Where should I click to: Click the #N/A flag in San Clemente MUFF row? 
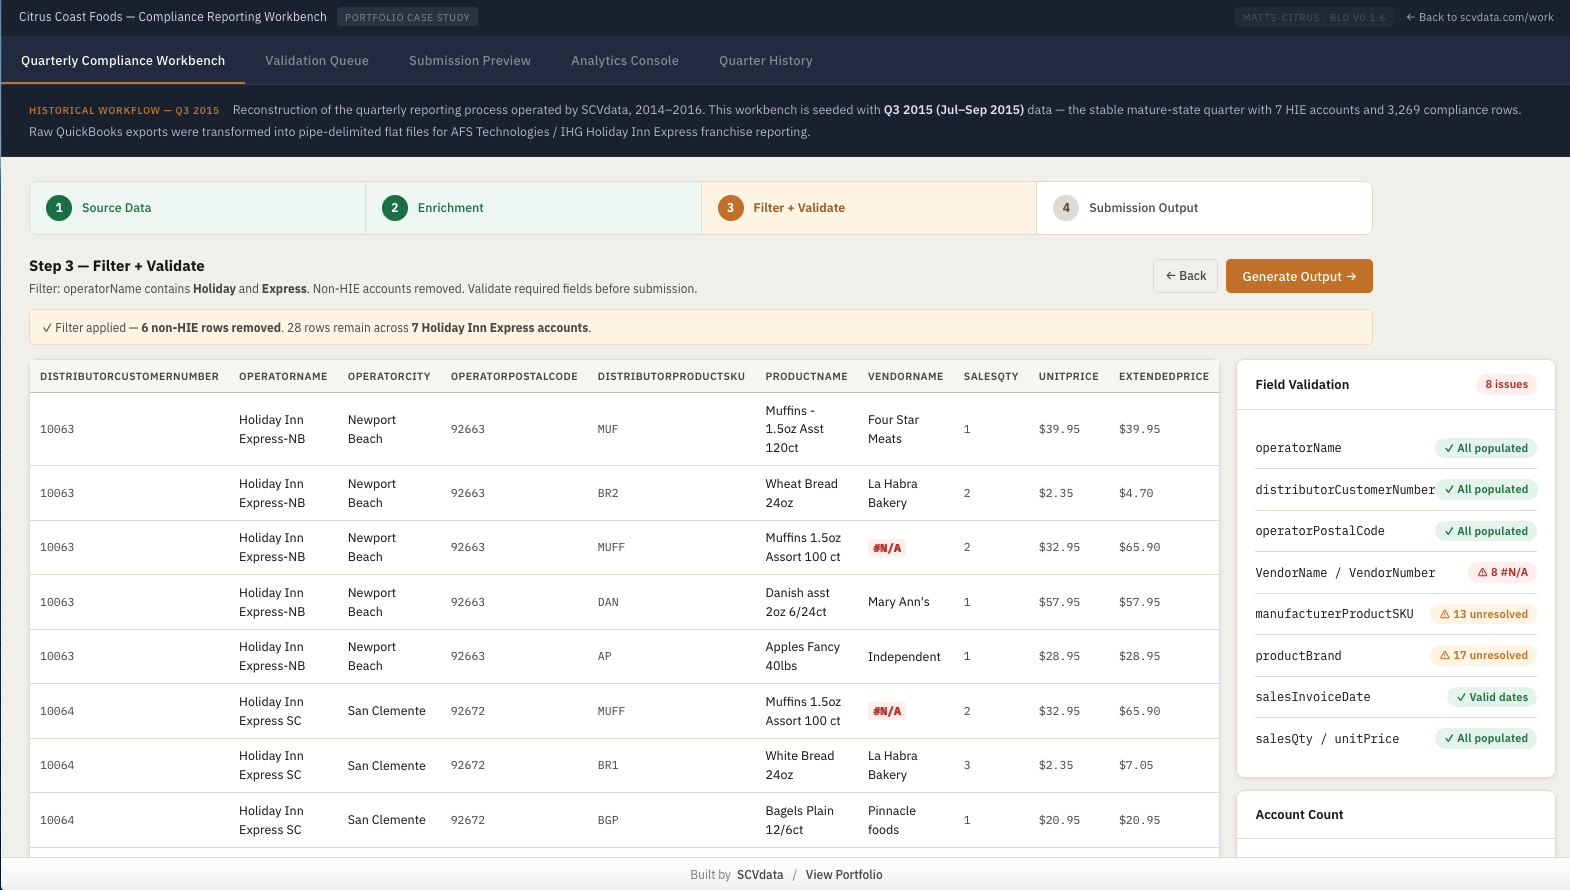pyautogui.click(x=887, y=712)
